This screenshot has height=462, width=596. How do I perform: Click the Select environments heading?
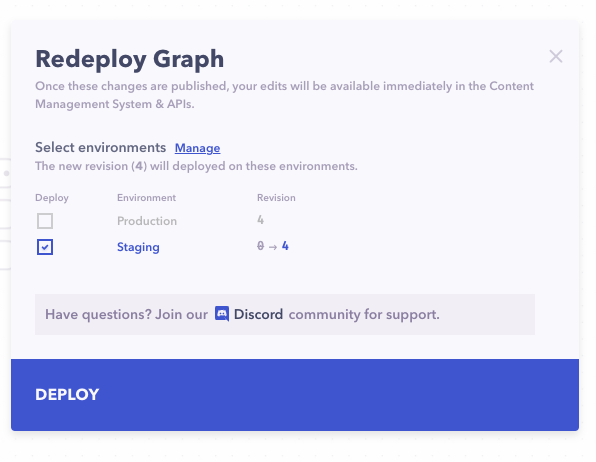coord(101,148)
